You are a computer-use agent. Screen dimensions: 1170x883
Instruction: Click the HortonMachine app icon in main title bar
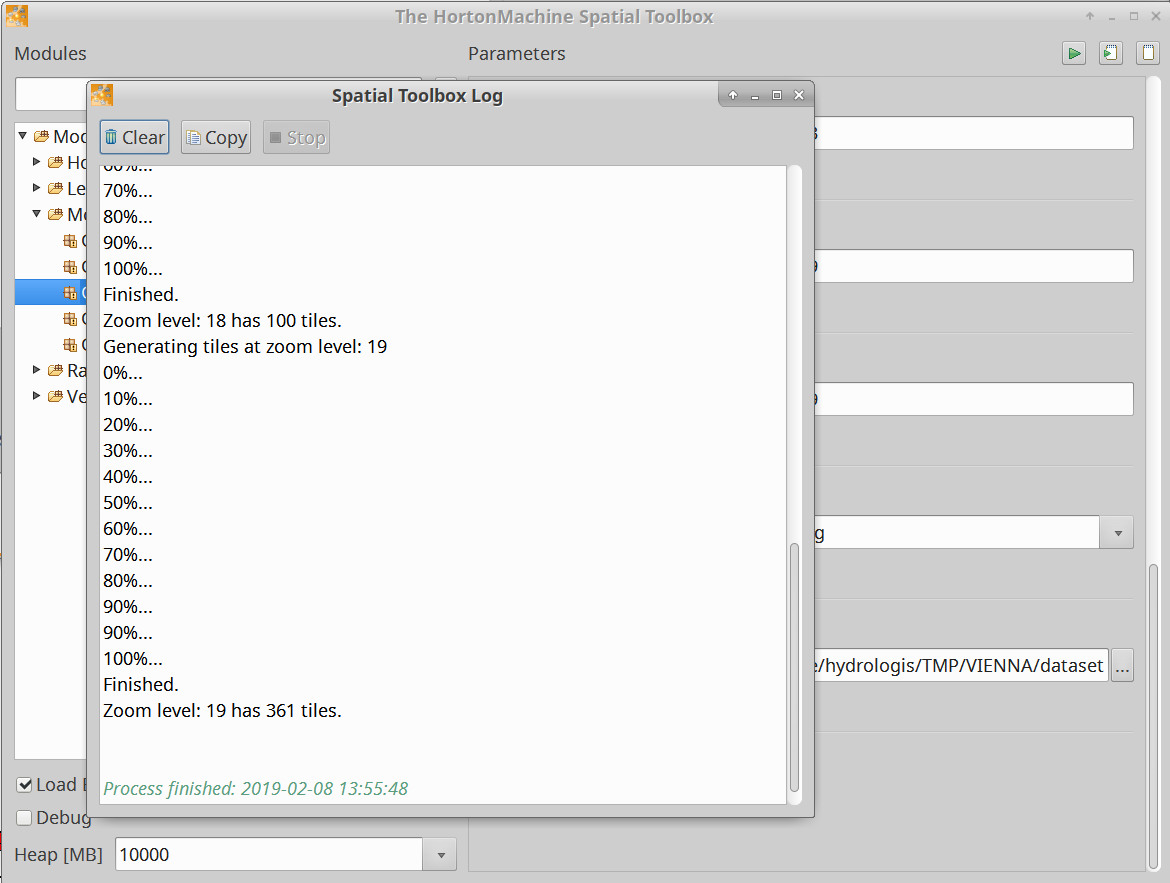tap(16, 16)
